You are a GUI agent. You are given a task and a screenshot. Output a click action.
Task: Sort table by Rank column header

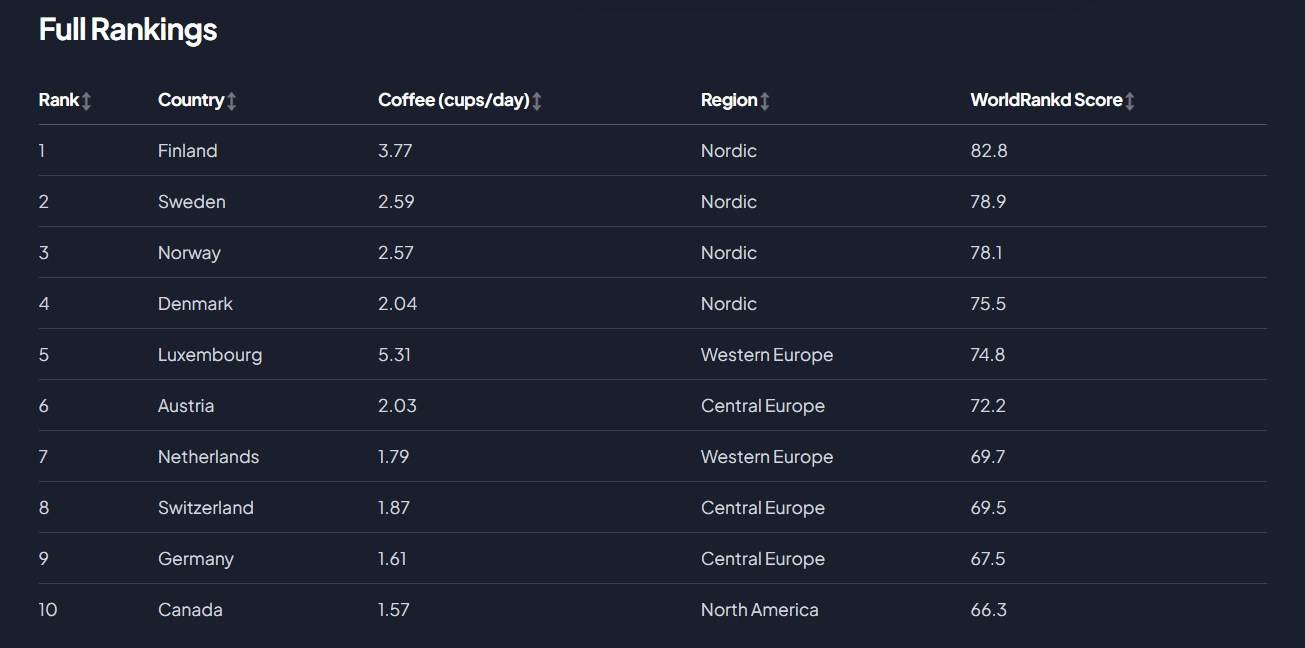pyautogui.click(x=59, y=100)
